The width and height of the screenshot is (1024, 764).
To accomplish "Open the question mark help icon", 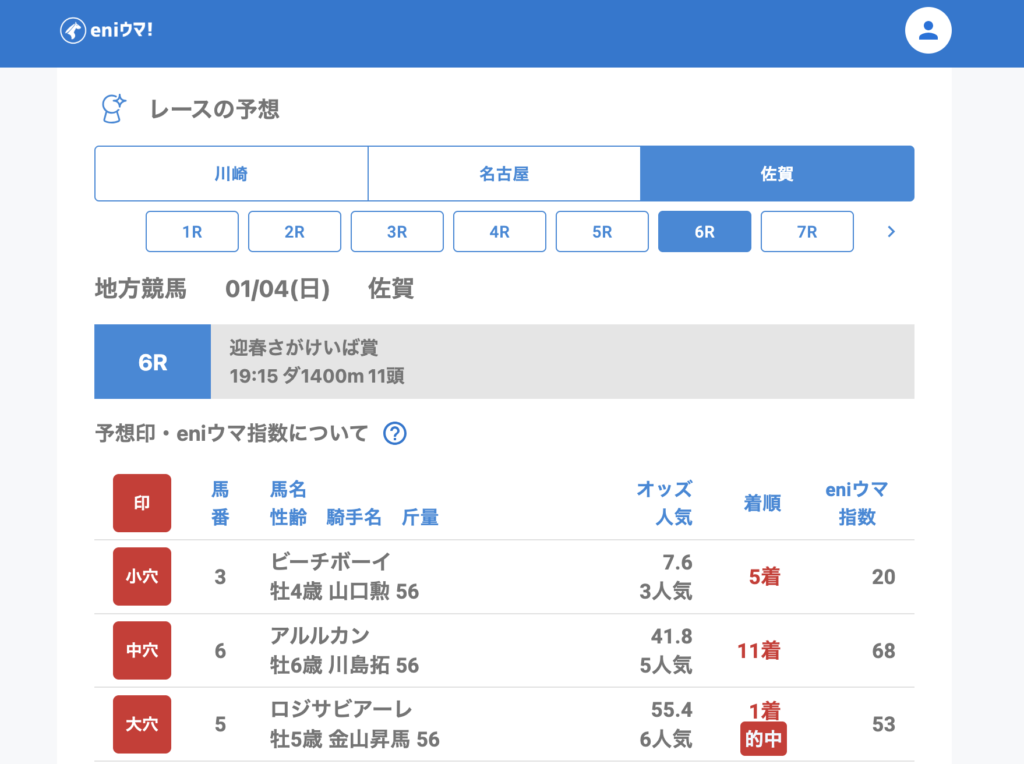I will coord(395,433).
